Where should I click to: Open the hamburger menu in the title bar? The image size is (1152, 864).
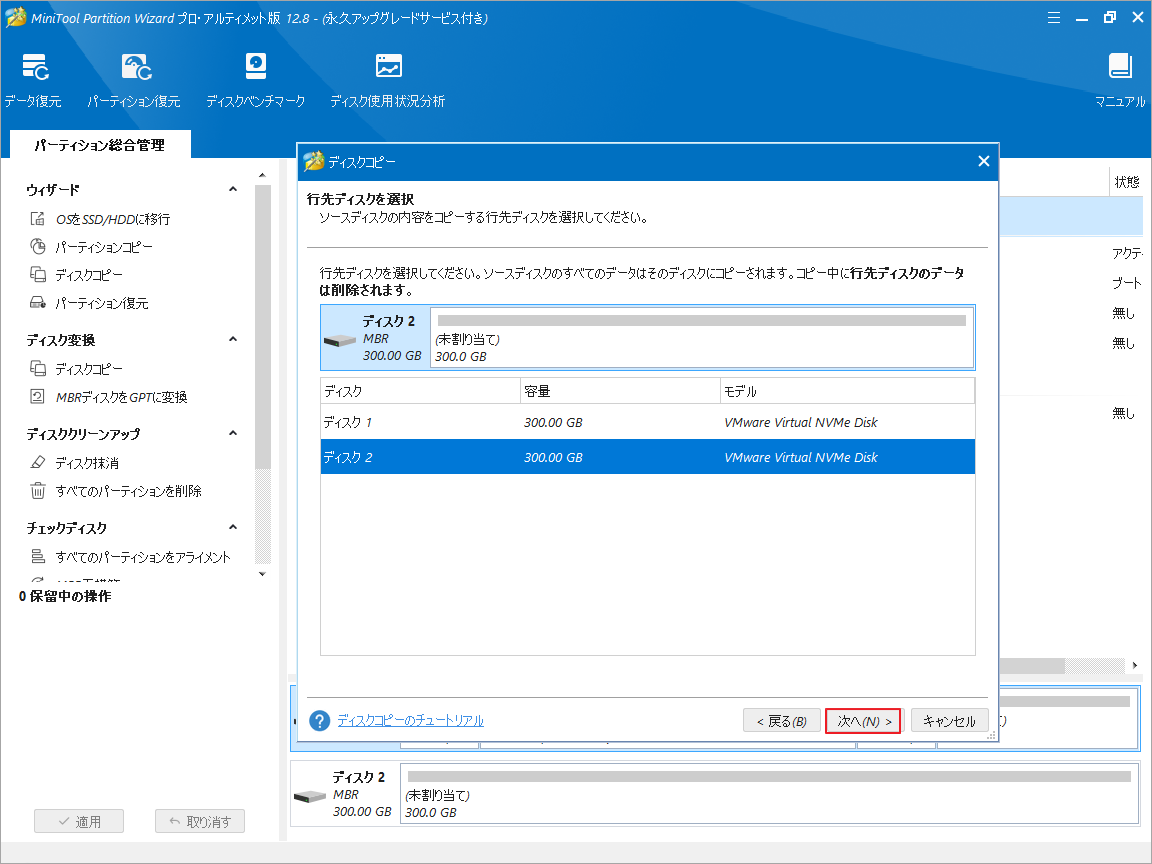coord(1054,18)
